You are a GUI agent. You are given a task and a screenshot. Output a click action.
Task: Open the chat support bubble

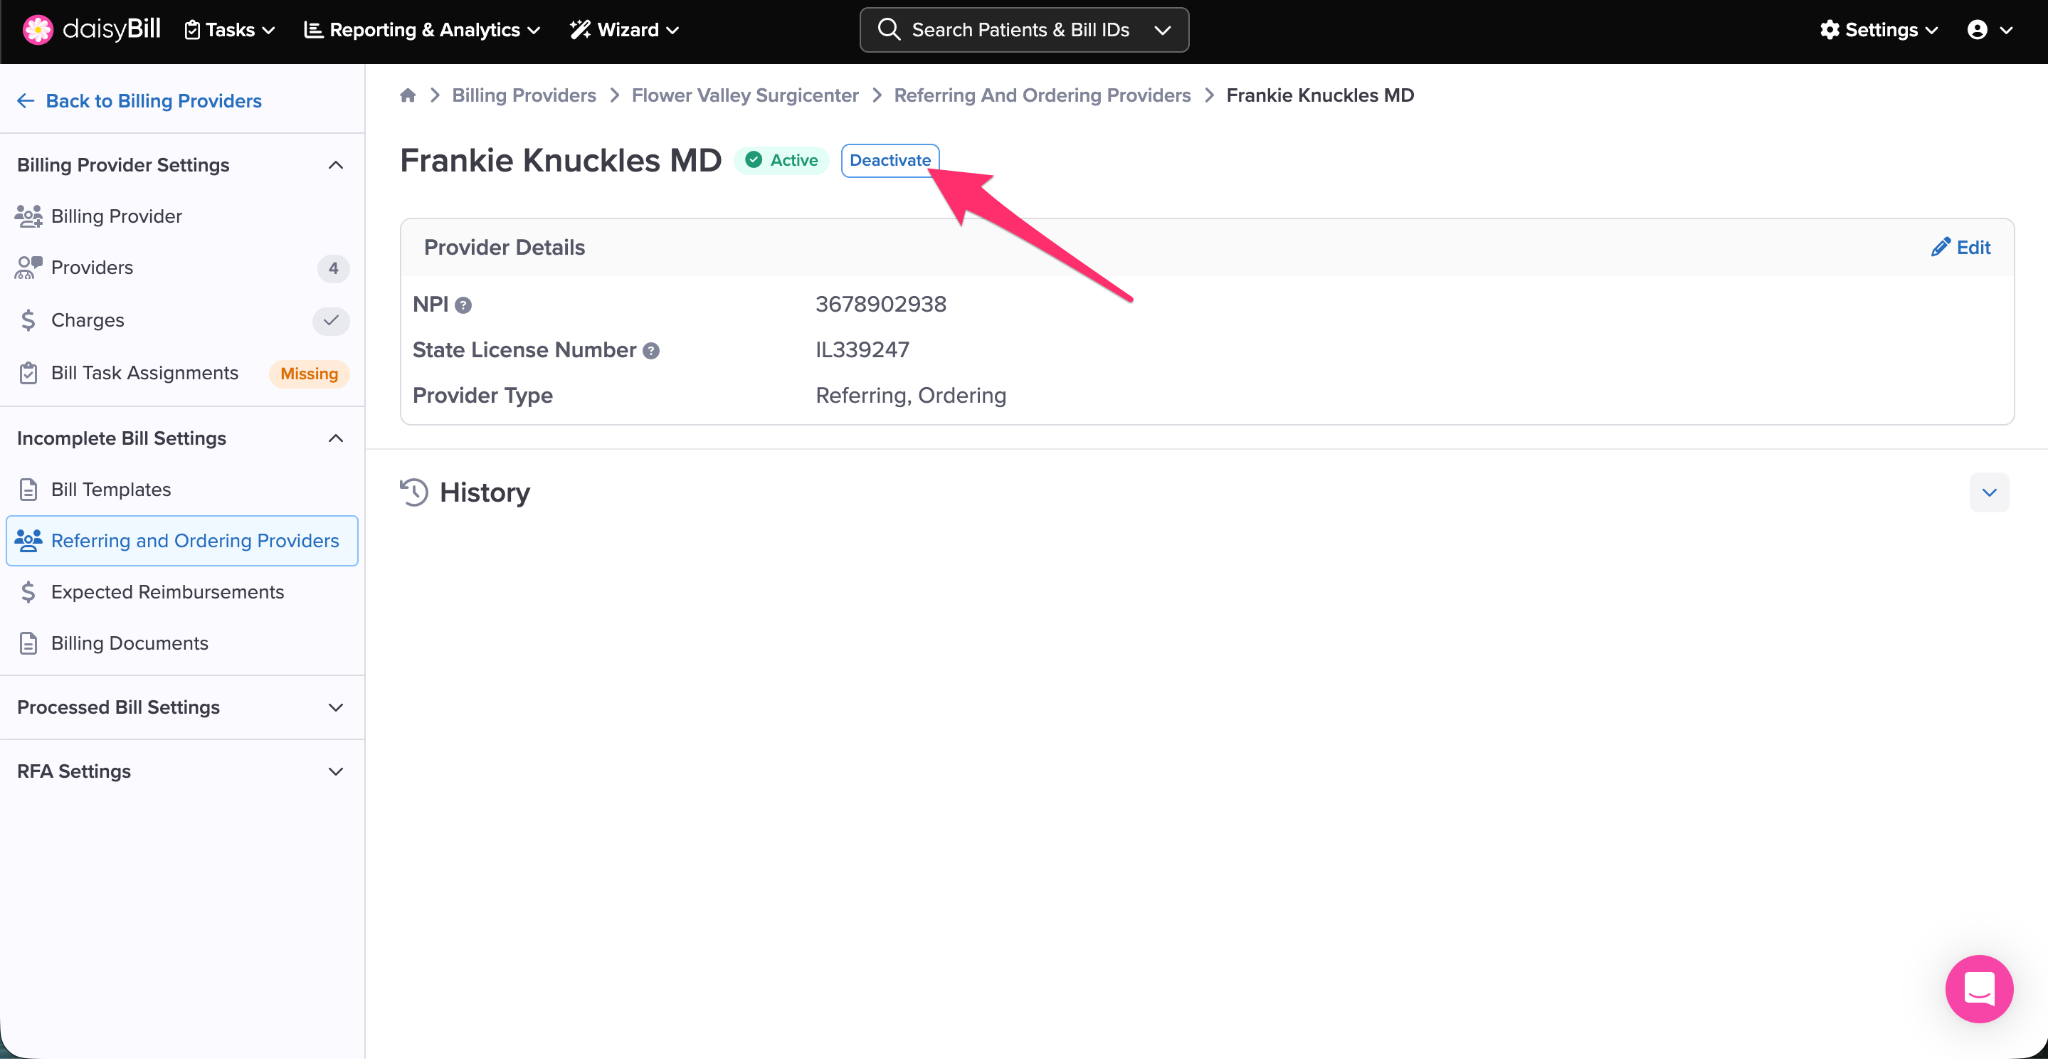[x=1978, y=988]
